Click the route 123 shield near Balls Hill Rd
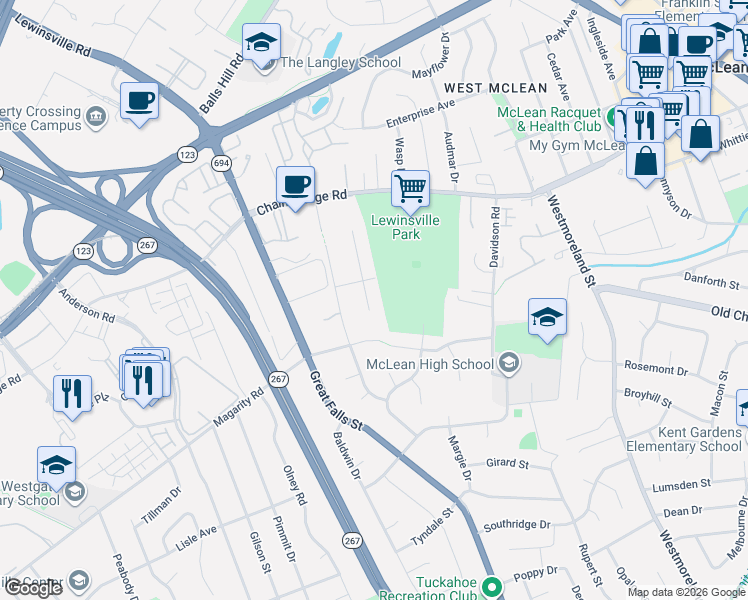The width and height of the screenshot is (748, 600). pyautogui.click(x=187, y=155)
